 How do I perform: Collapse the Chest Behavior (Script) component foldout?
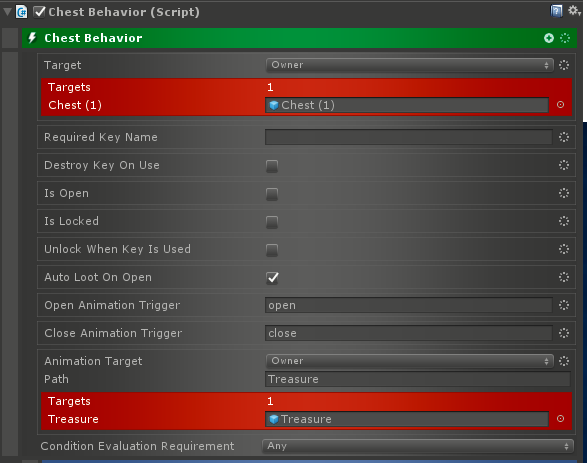(7, 12)
